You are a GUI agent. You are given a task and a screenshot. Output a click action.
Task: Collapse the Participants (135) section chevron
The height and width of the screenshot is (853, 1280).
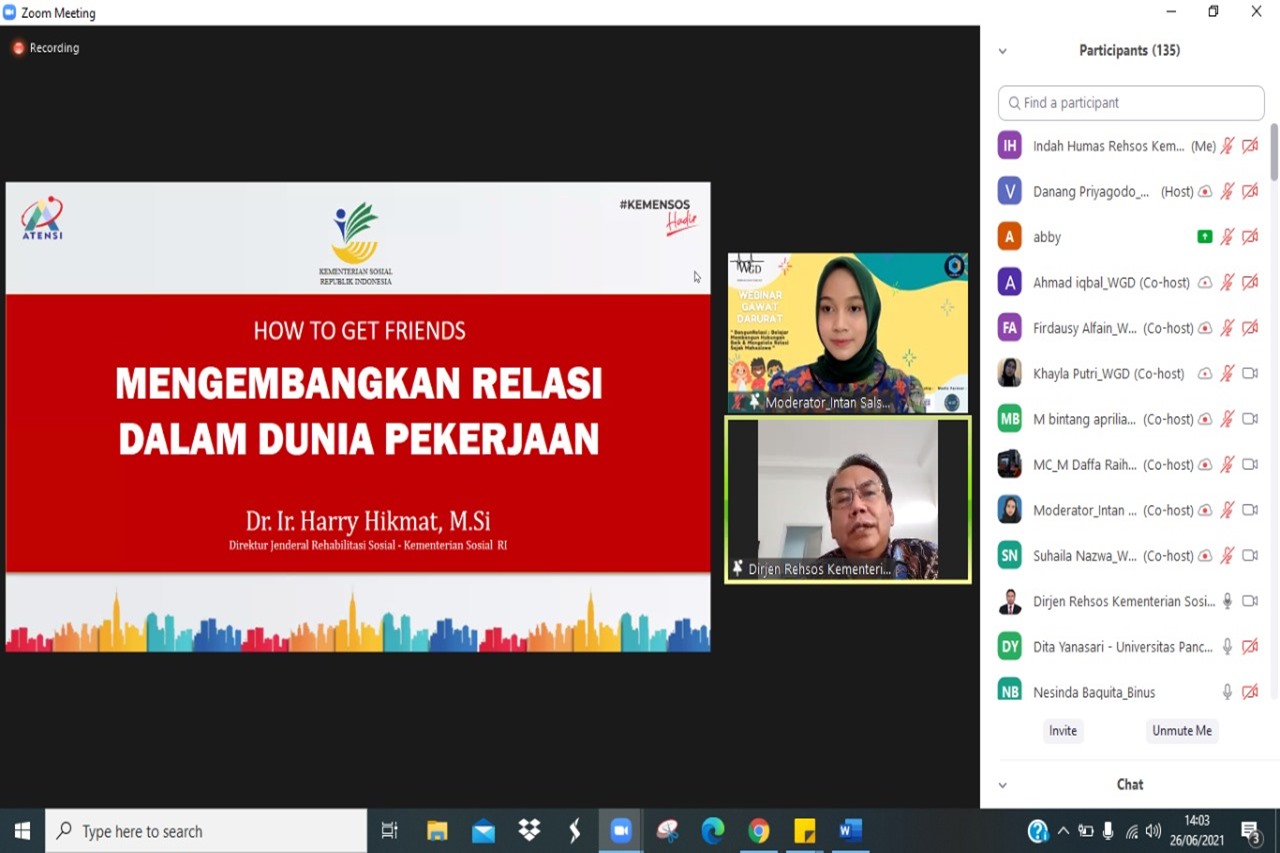tap(1002, 50)
